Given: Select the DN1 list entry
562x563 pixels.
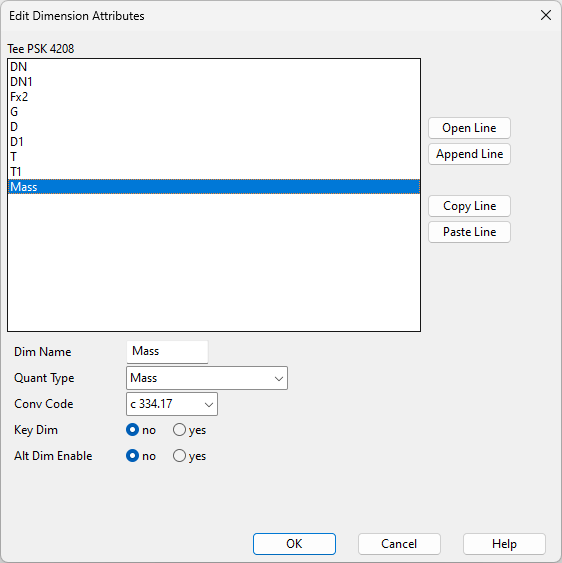Looking at the screenshot, I should [214, 82].
